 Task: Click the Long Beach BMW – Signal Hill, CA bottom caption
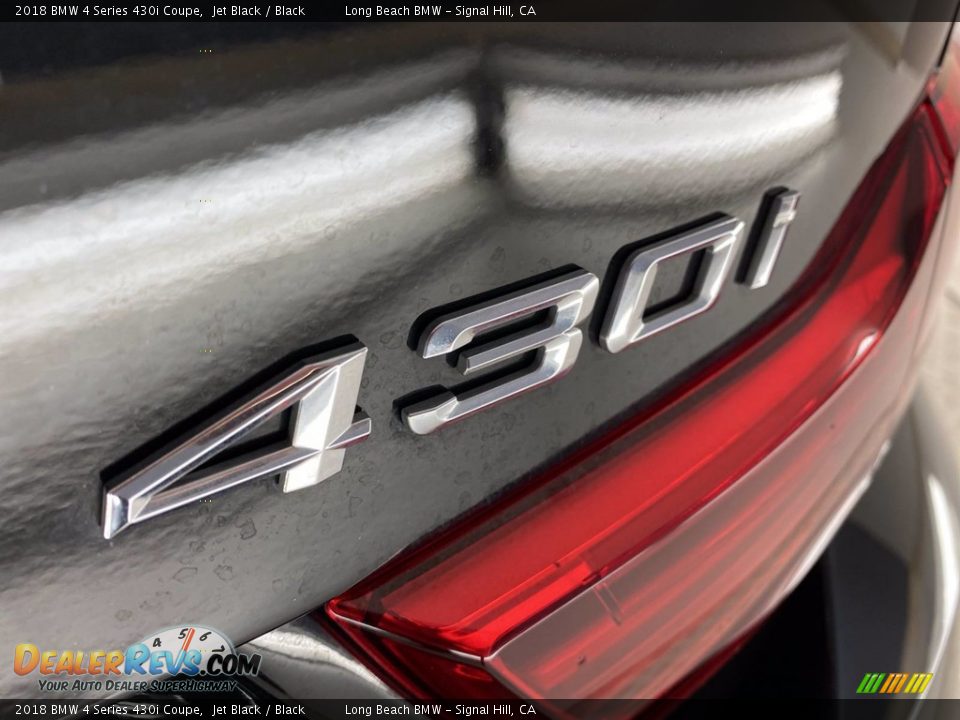coord(440,710)
